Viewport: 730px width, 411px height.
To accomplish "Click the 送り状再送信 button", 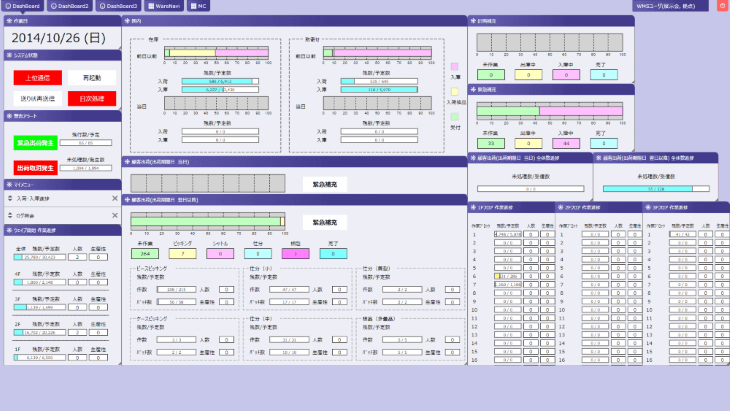I will click(36, 98).
